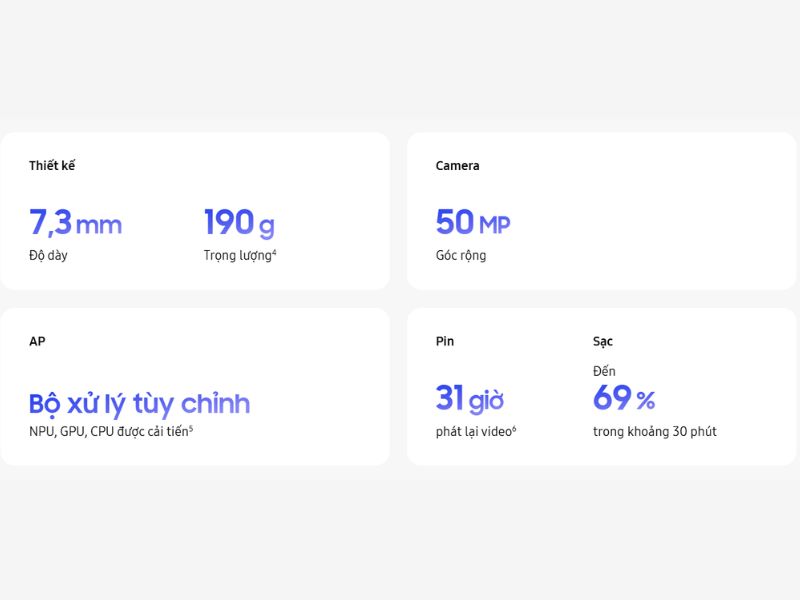Click "NPU, GPU, CPU được cải tiến" text

108,432
